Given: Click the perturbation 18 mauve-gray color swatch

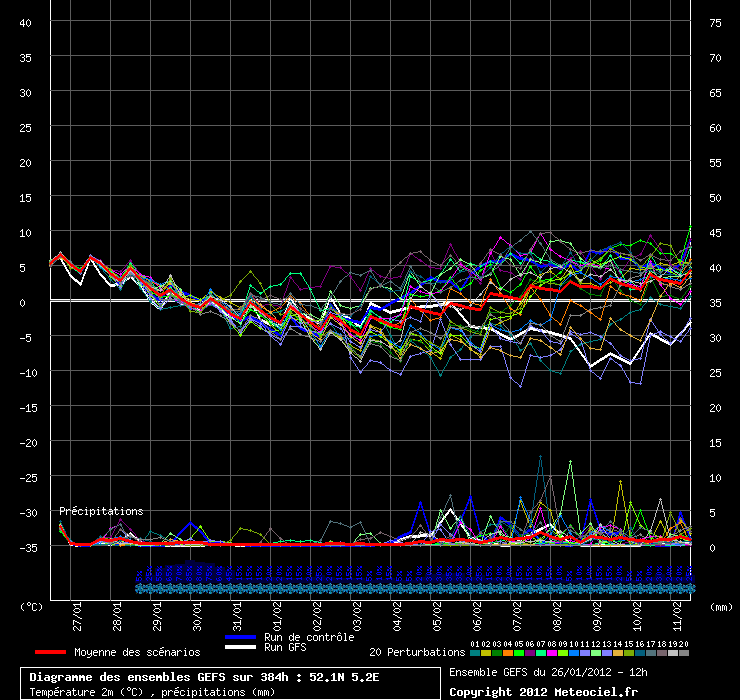Looking at the screenshot, I should (662, 653).
